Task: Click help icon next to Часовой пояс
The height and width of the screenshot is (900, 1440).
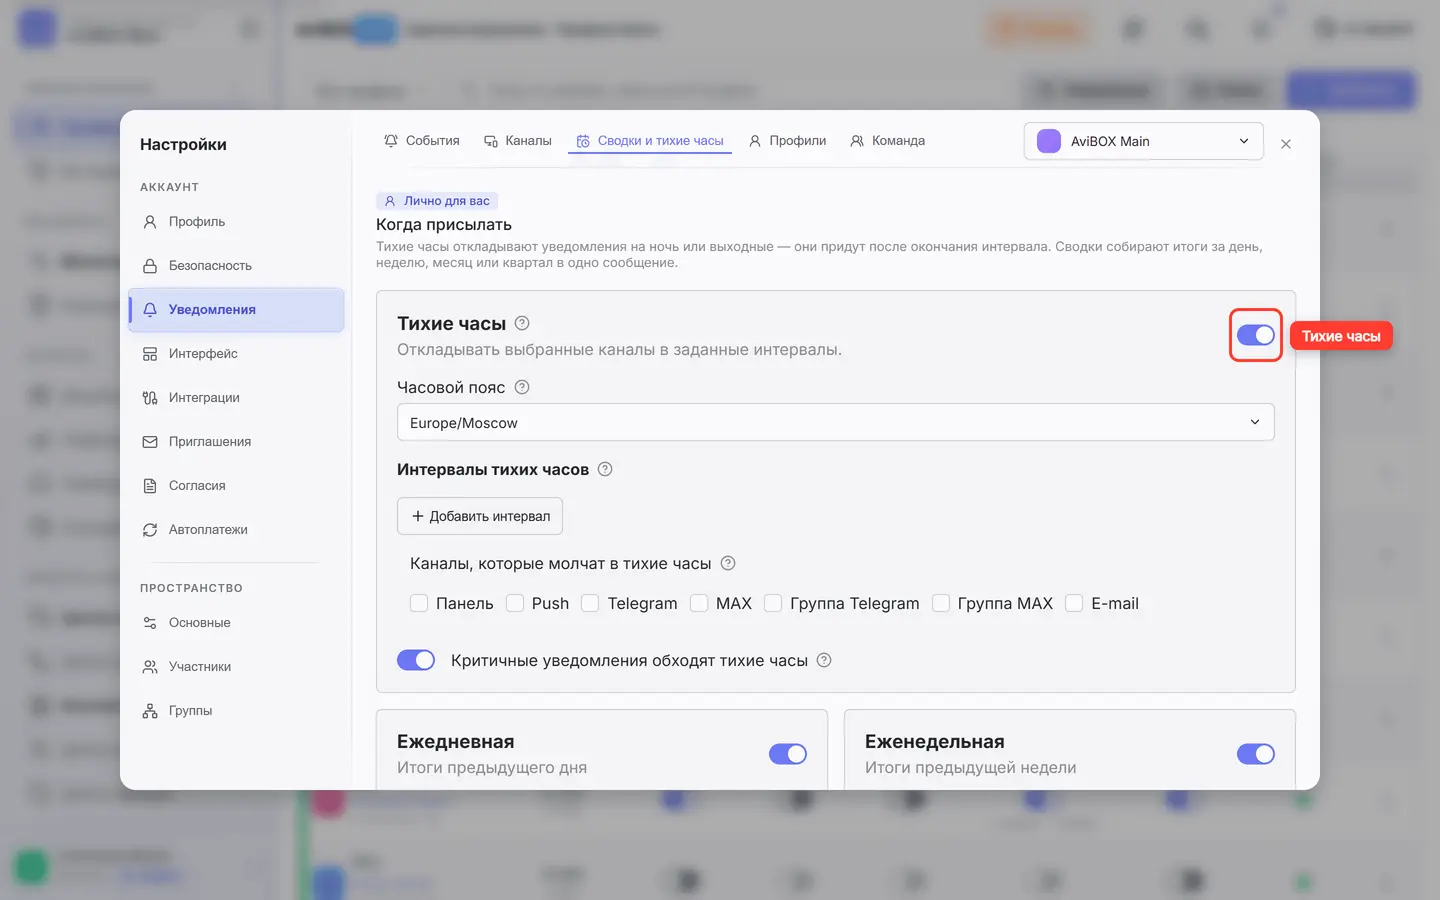Action: [522, 387]
